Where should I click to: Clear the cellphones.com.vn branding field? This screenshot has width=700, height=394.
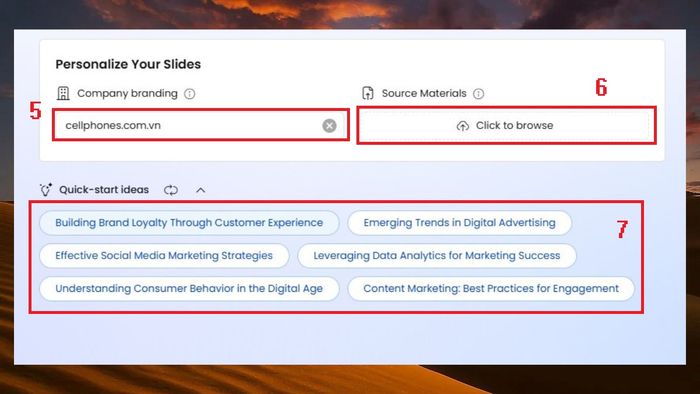point(329,126)
